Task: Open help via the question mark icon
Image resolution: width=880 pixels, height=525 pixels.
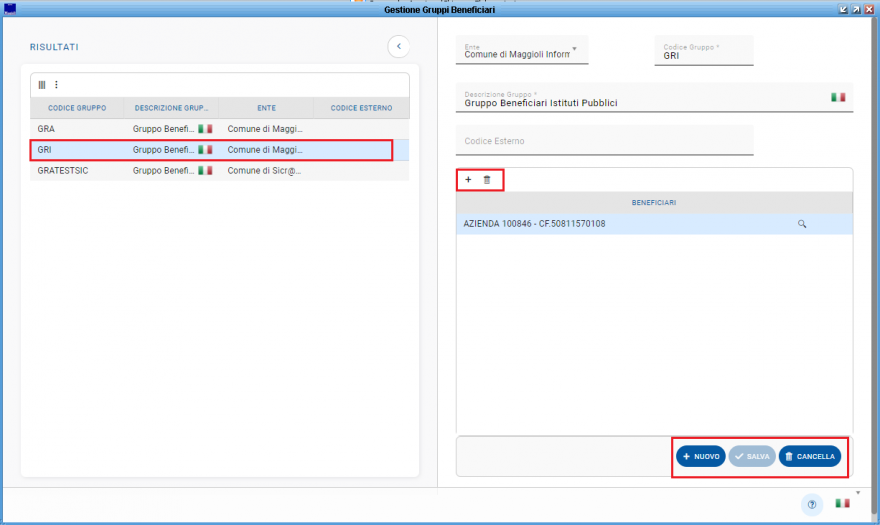Action: [x=812, y=504]
